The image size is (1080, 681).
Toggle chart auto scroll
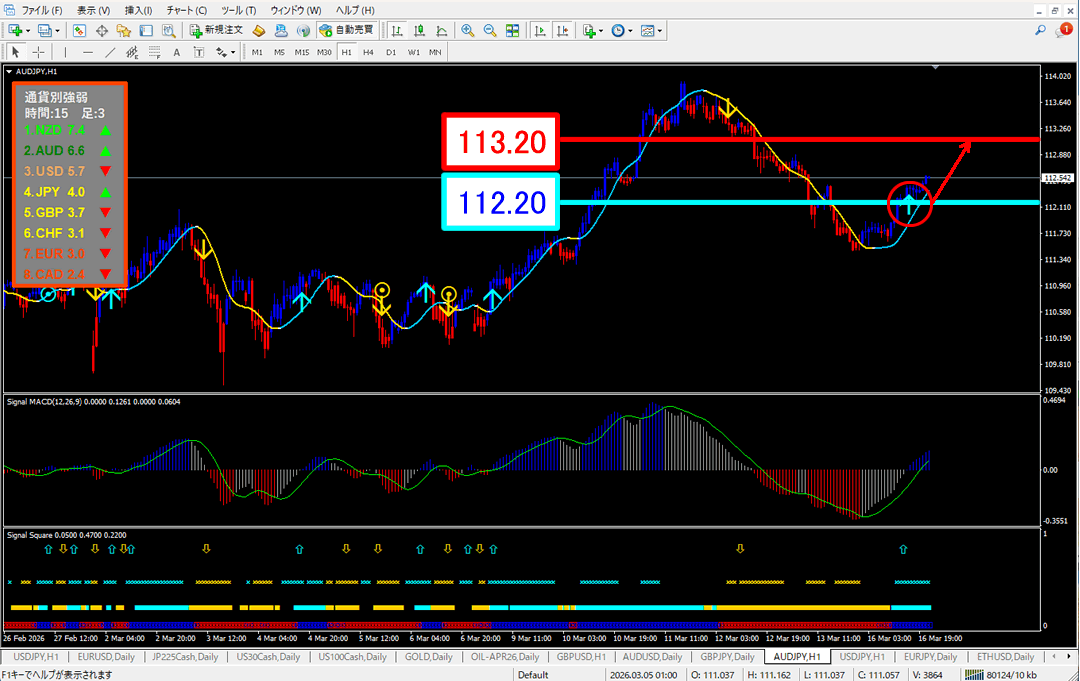click(x=540, y=31)
